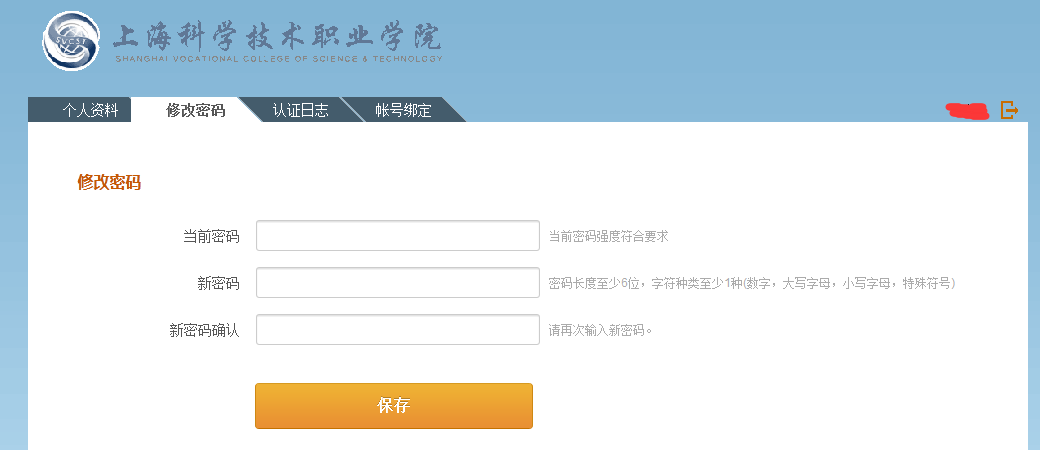
Task: Focus the 当前密码 input field
Action: click(x=398, y=236)
